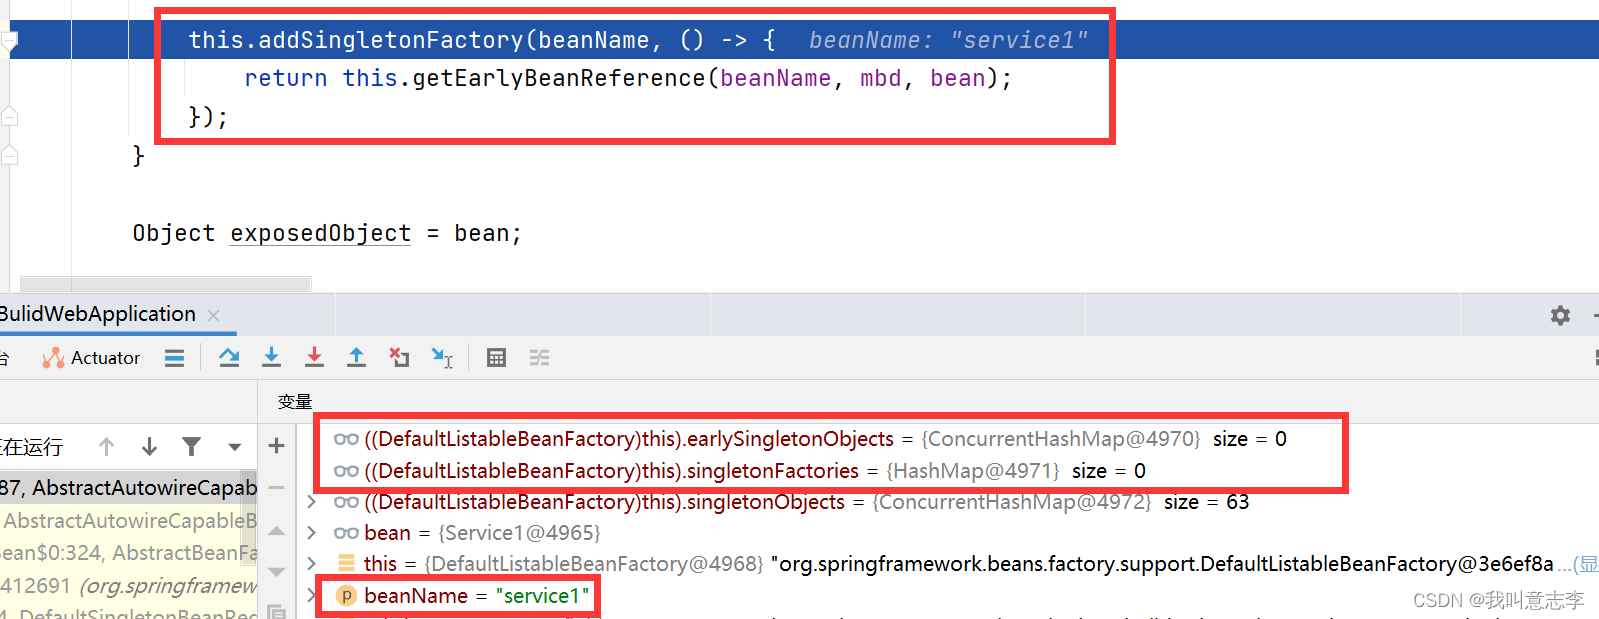Select next frame with down arrow
The width and height of the screenshot is (1599, 619).
tap(149, 446)
